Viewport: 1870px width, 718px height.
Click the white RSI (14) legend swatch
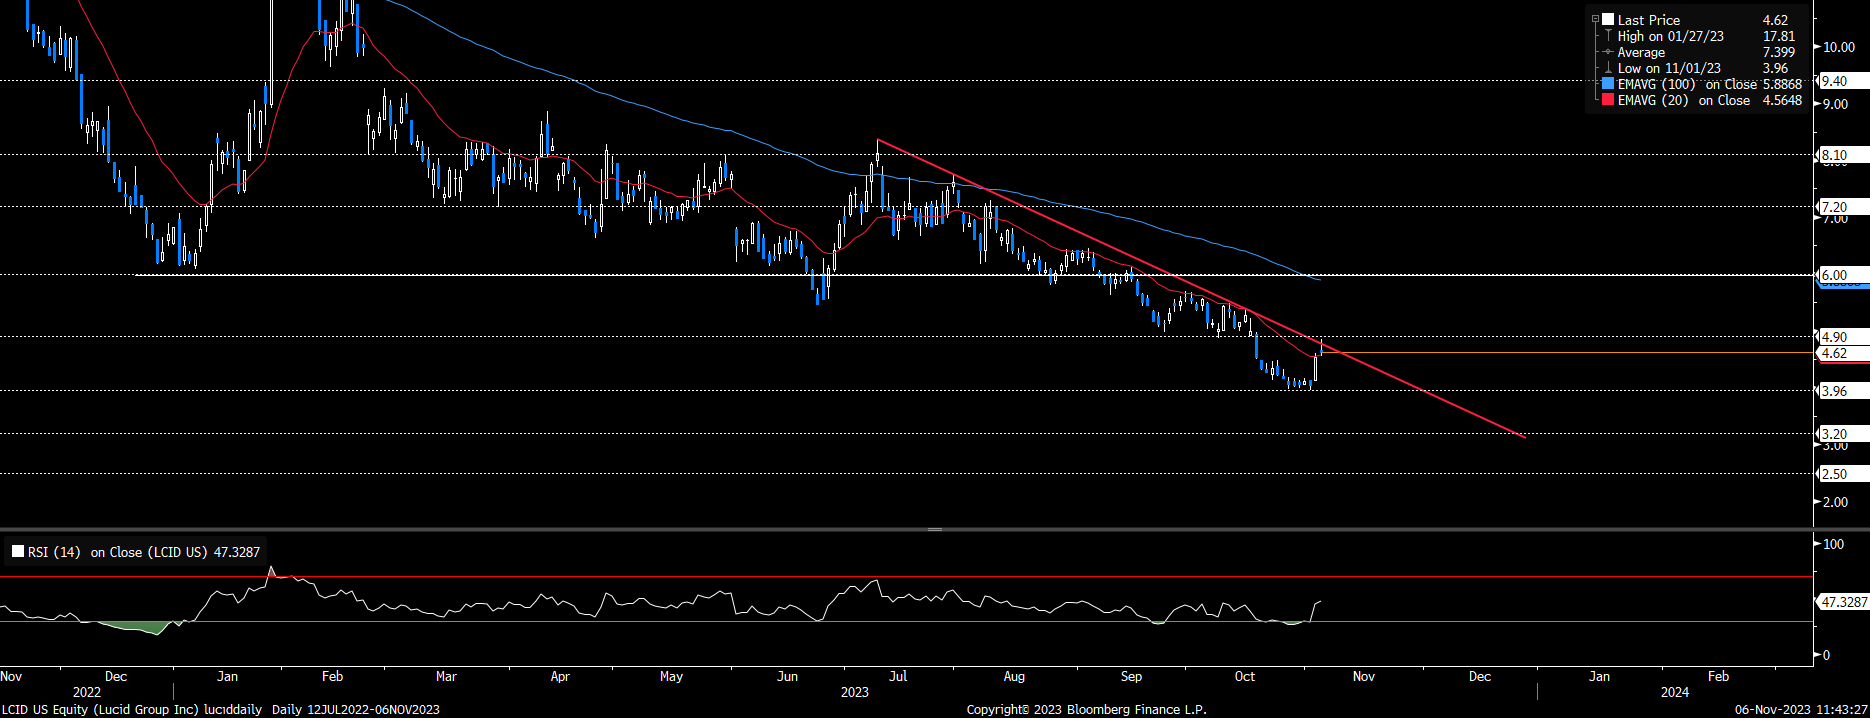(x=18, y=551)
